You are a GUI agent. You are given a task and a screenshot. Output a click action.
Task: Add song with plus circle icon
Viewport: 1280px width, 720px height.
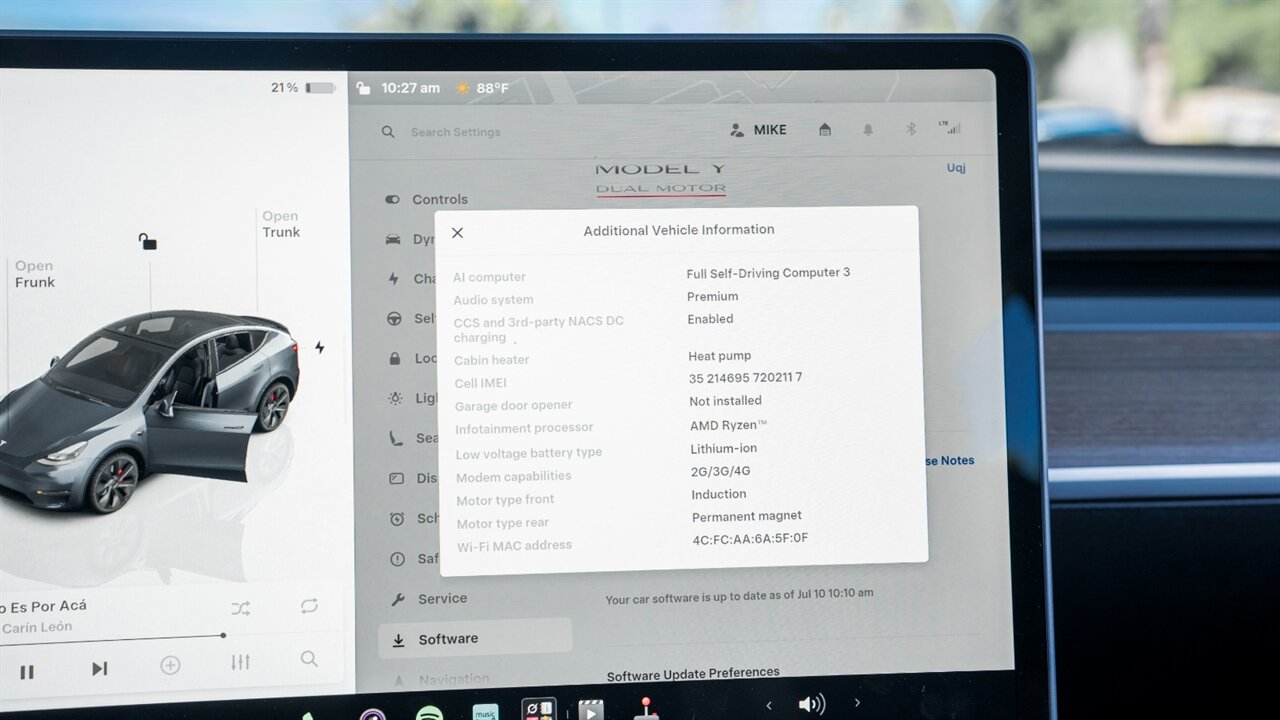click(170, 665)
